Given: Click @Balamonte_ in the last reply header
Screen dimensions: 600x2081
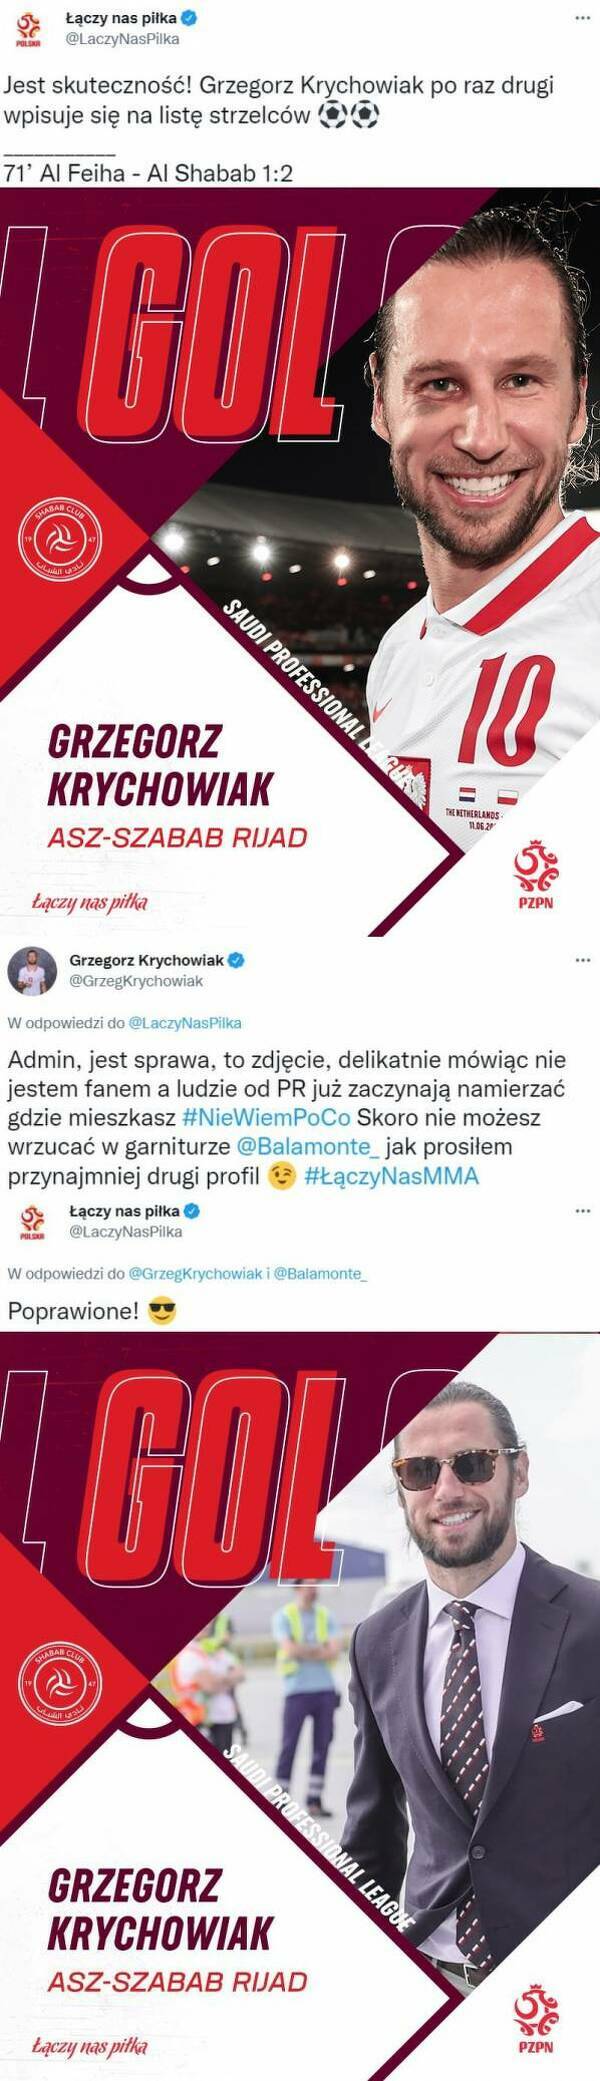Looking at the screenshot, I should 320,1274.
